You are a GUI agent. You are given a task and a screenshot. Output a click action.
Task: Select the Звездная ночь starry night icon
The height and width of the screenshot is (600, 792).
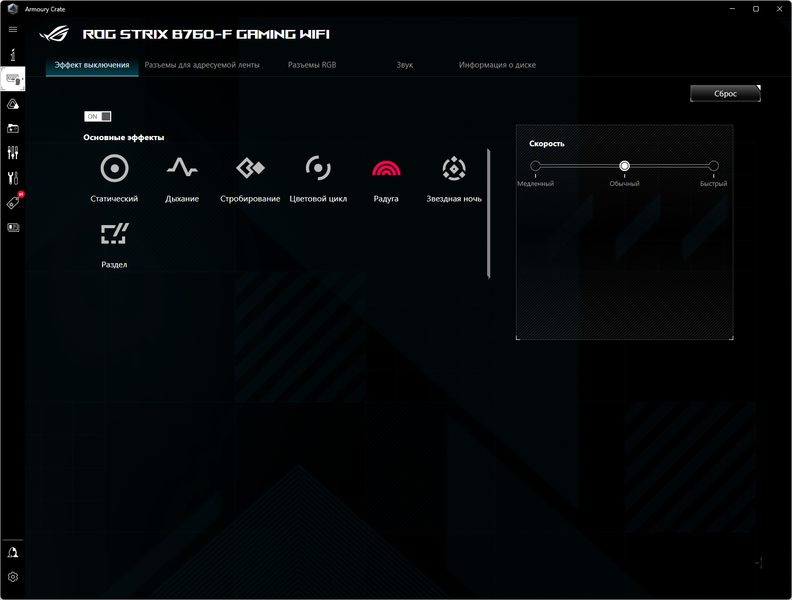[x=454, y=168]
